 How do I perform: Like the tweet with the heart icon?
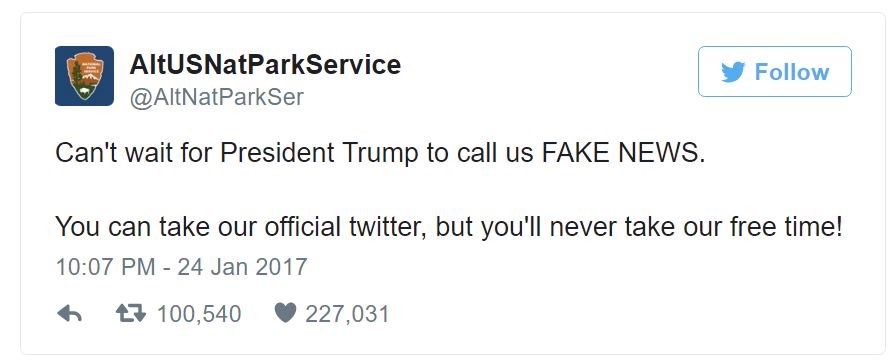click(286, 313)
